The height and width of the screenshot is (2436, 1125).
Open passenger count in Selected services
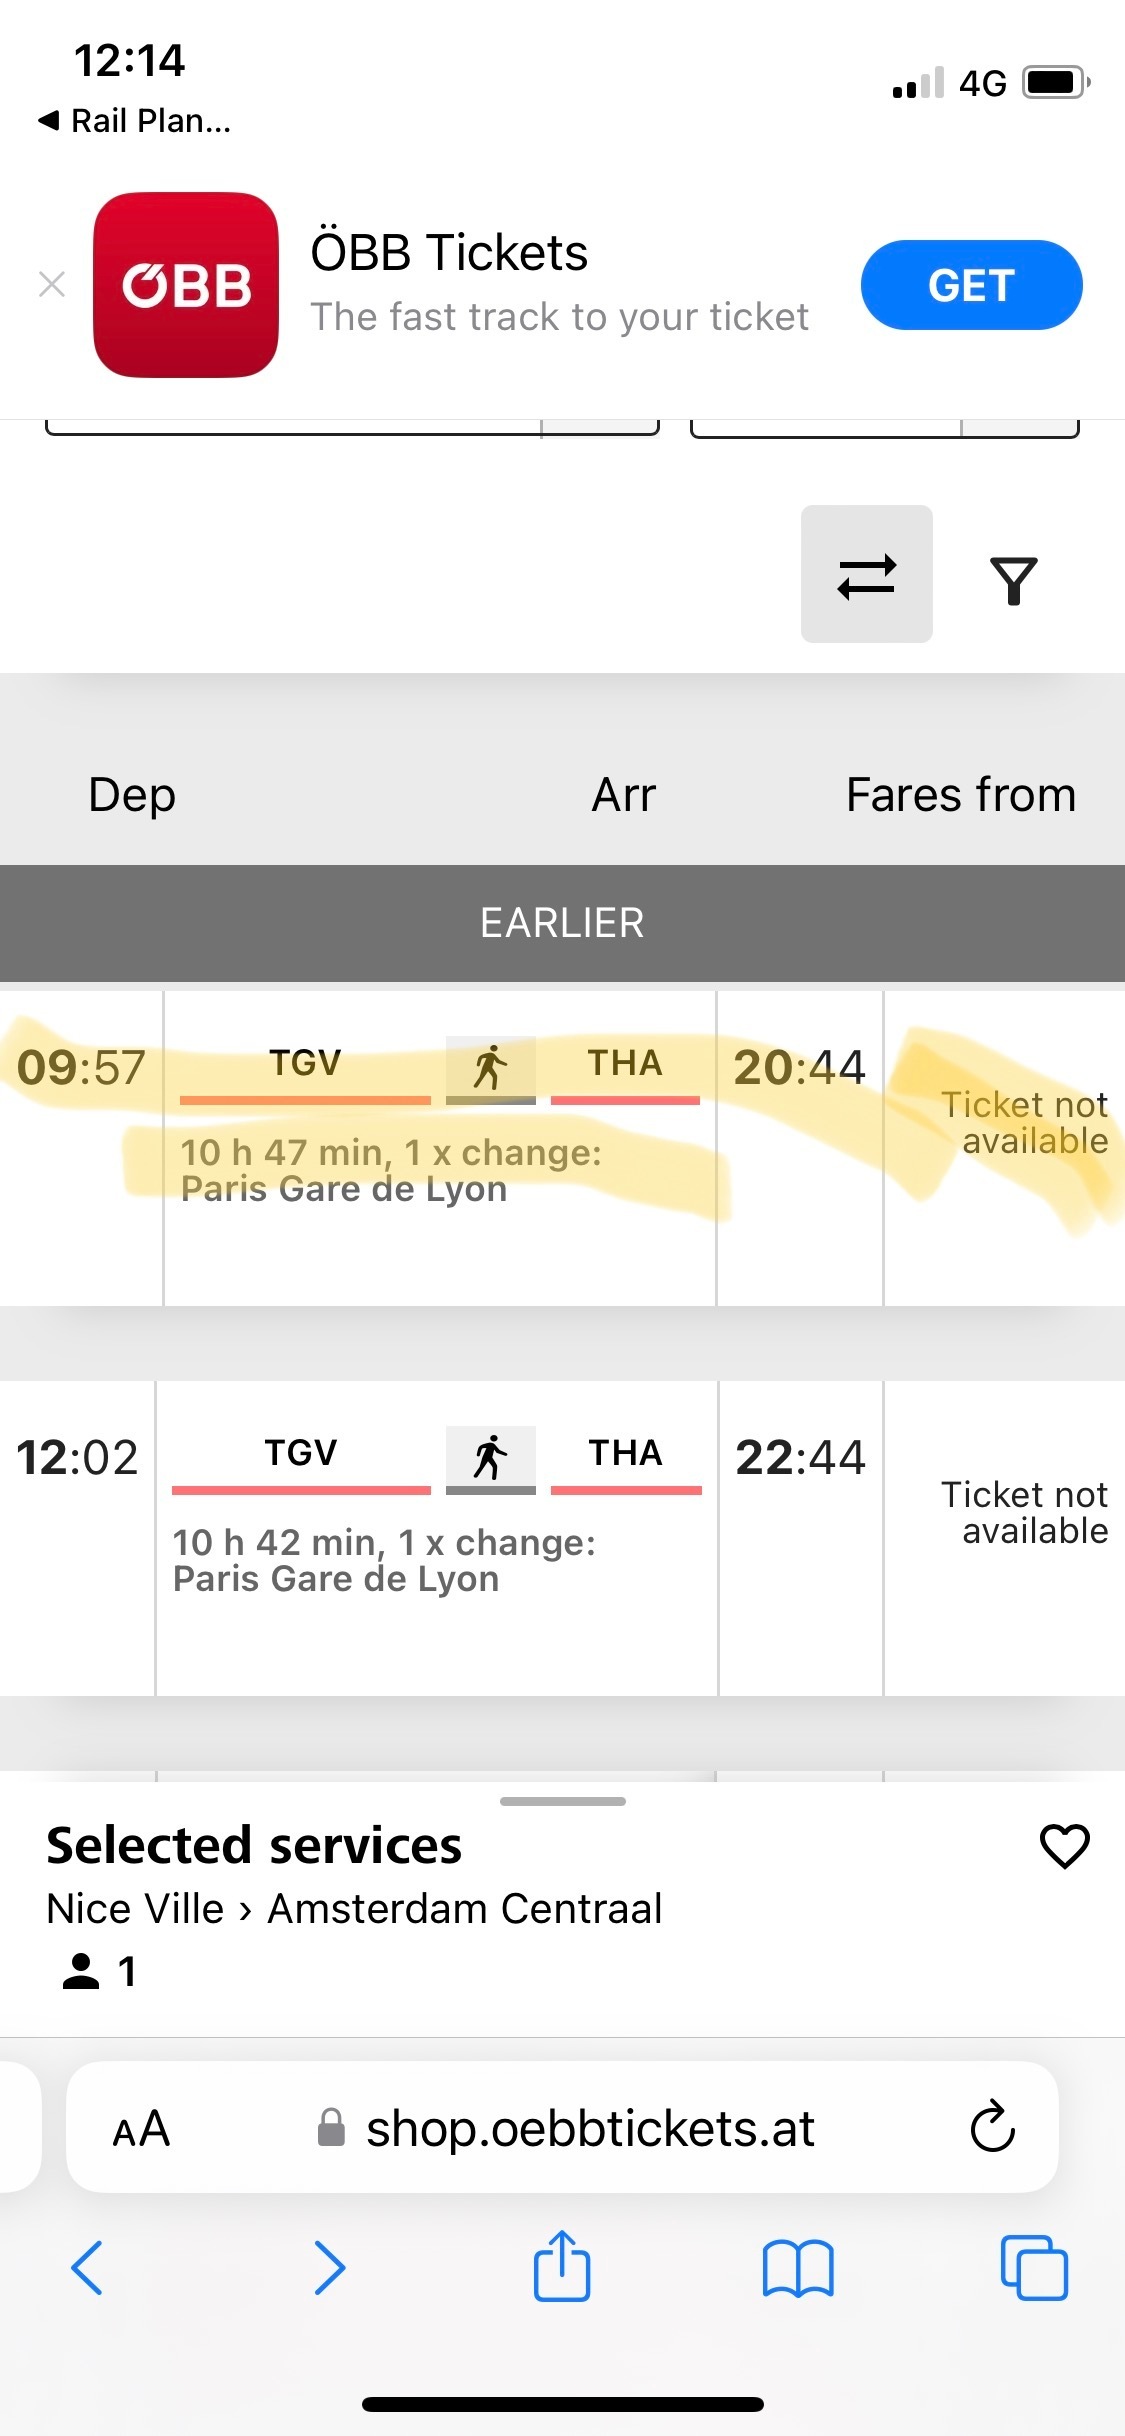click(98, 1971)
